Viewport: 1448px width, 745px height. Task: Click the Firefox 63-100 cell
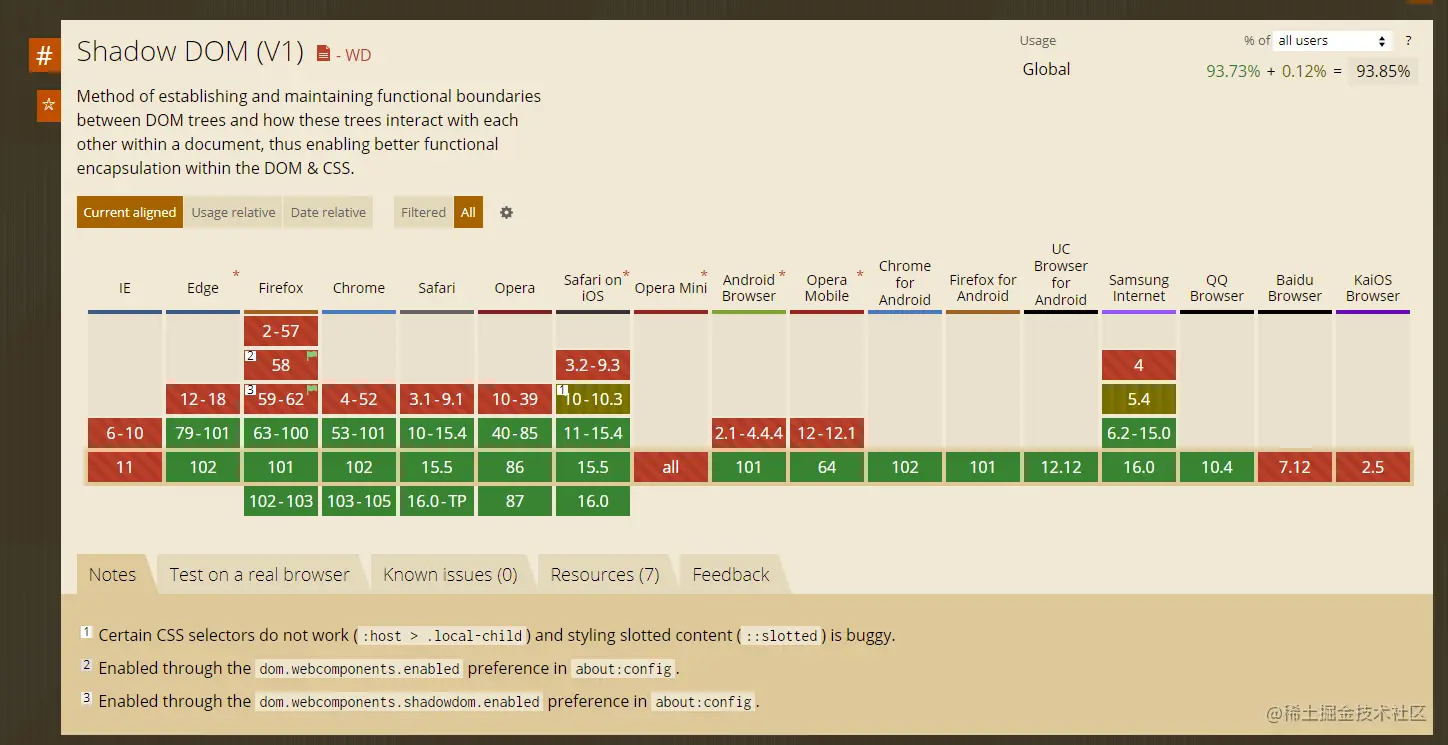coord(281,433)
